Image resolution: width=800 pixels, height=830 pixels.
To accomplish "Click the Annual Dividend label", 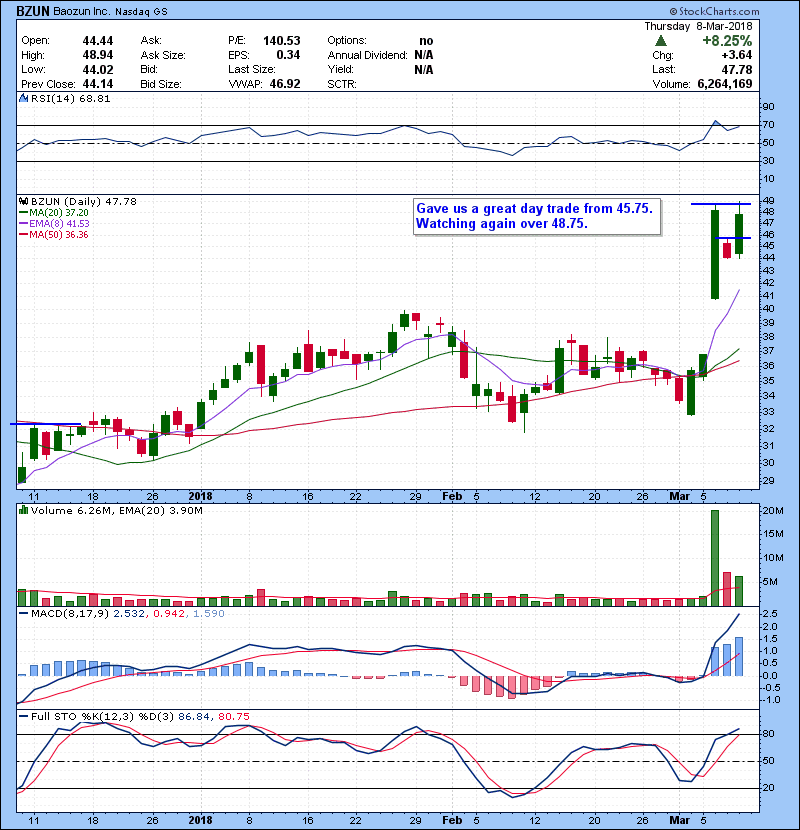I will 367,55.
